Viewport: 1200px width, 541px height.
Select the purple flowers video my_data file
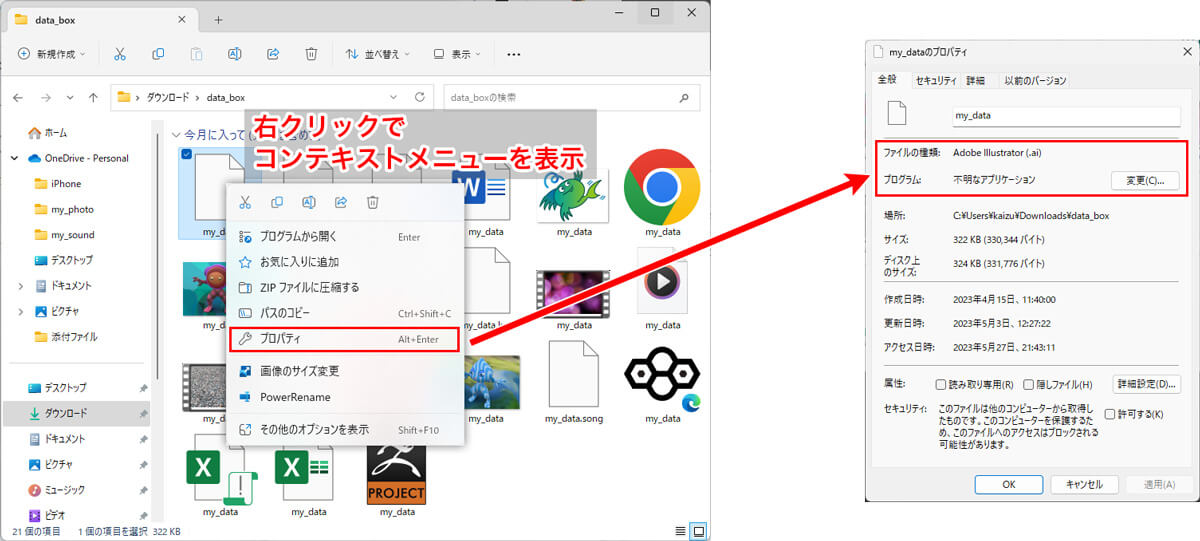[x=573, y=298]
